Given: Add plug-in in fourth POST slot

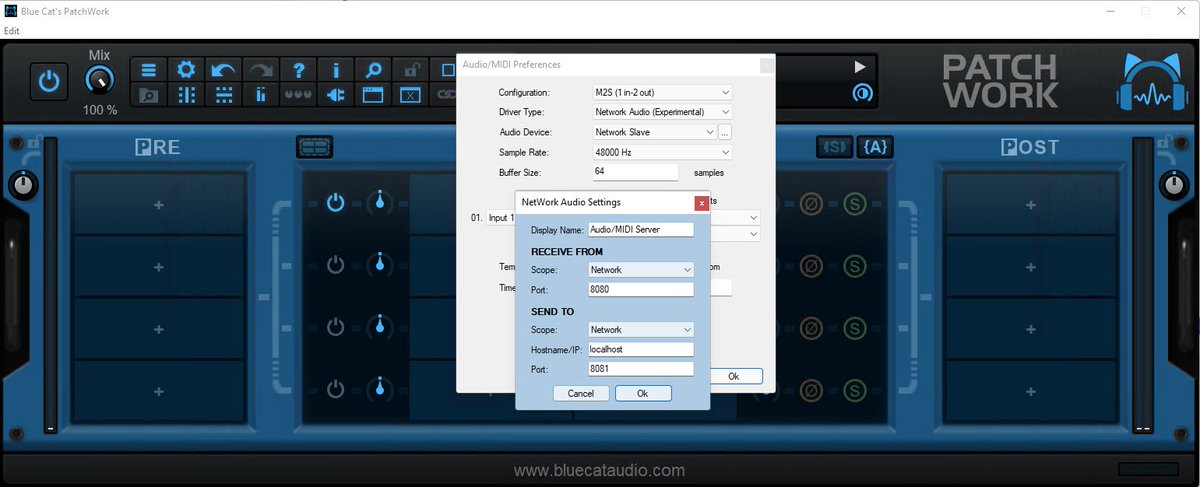Looking at the screenshot, I should tap(1029, 391).
